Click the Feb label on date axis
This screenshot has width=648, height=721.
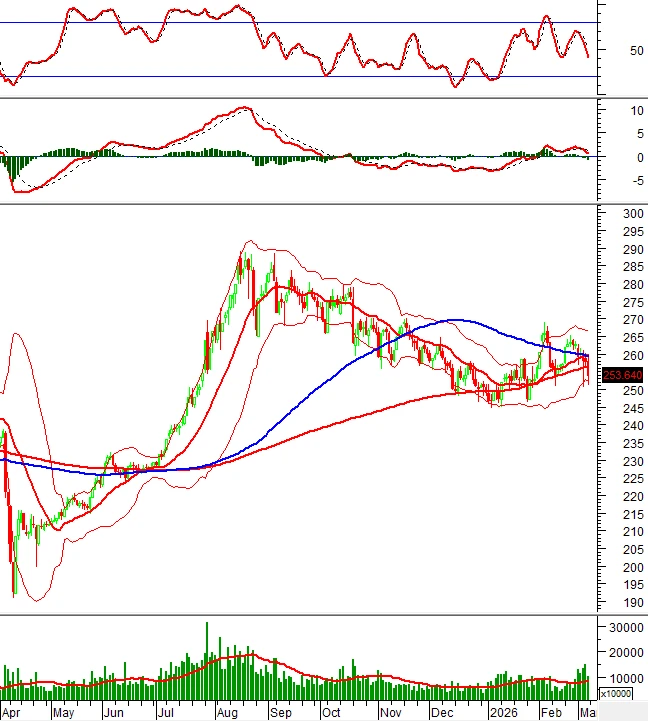coord(549,713)
